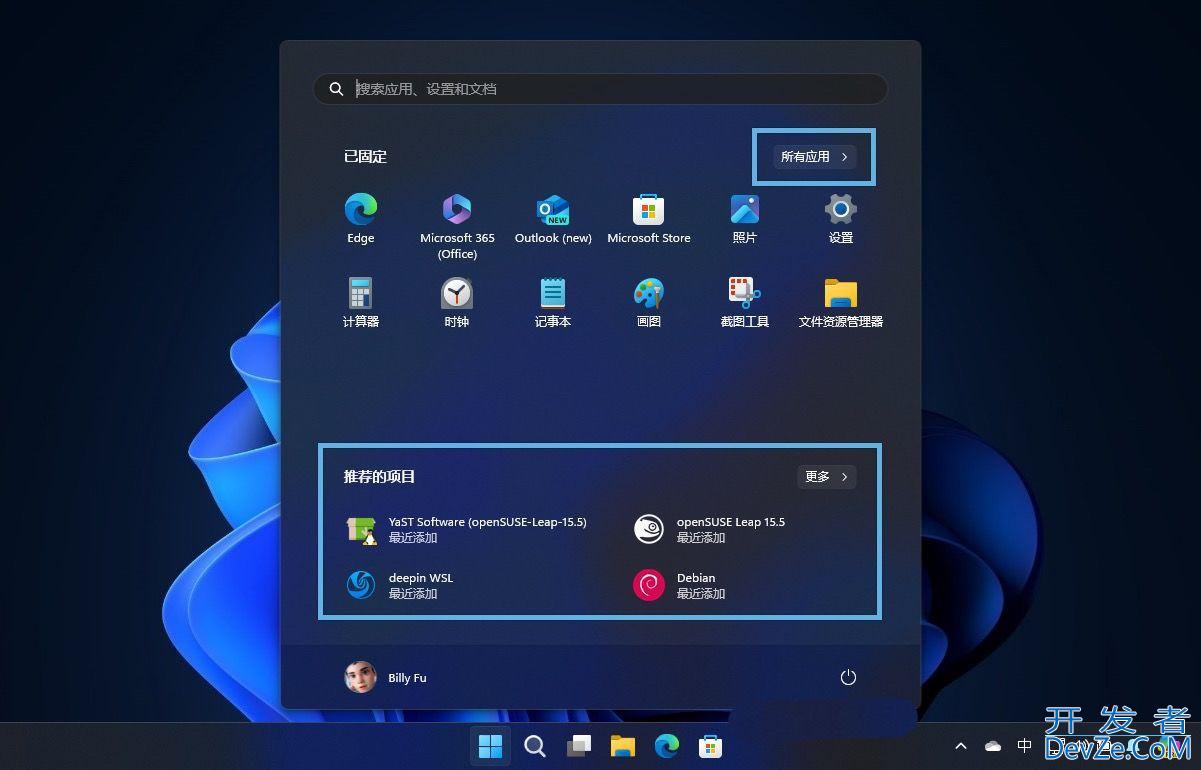Open File Explorer from the taskbar
Screen dimensions: 1201x770
tap(623, 746)
